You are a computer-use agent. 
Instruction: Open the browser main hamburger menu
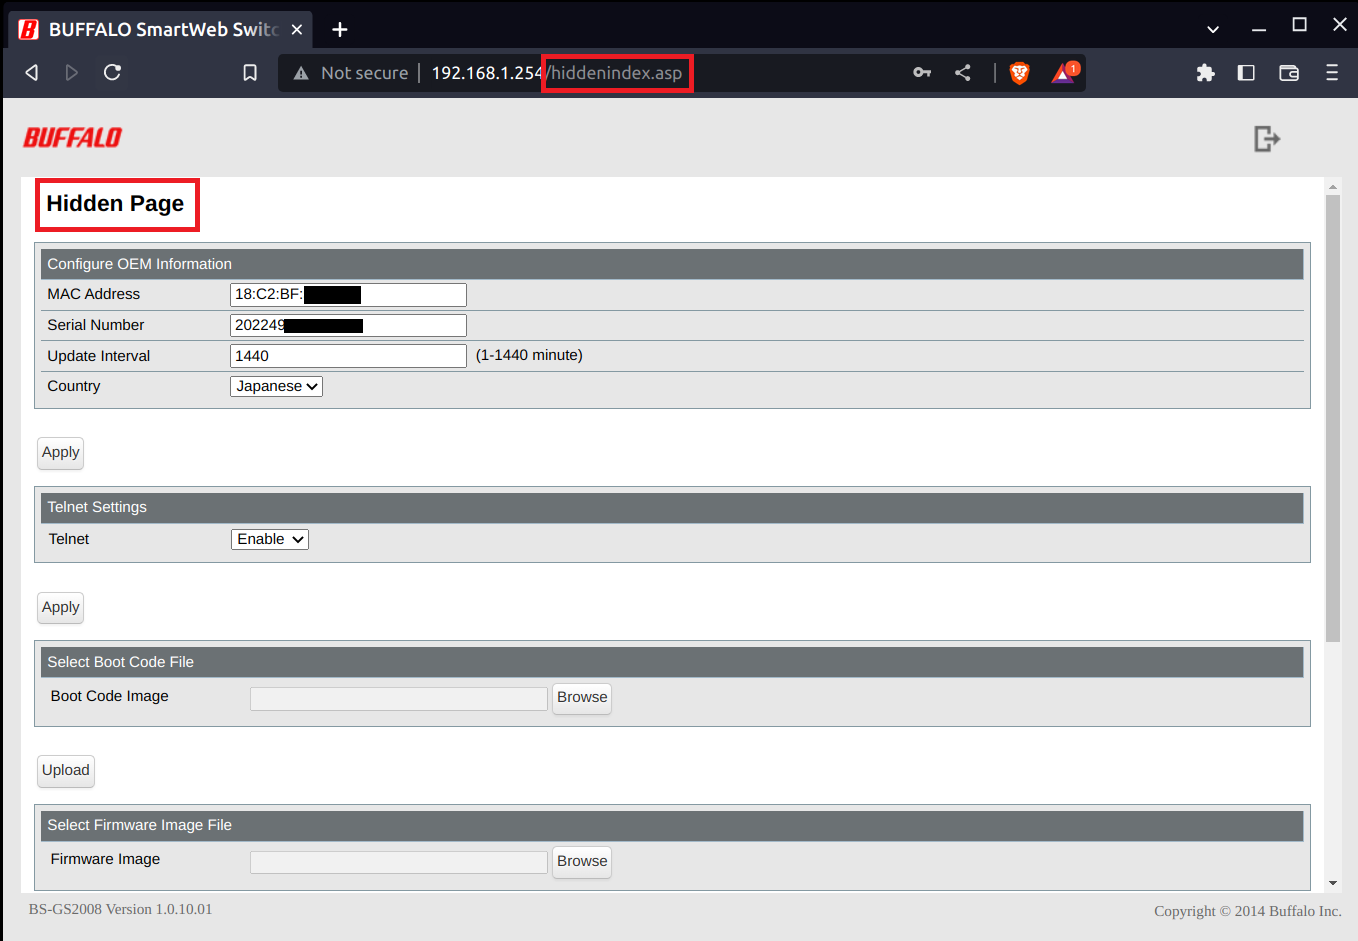pyautogui.click(x=1331, y=73)
